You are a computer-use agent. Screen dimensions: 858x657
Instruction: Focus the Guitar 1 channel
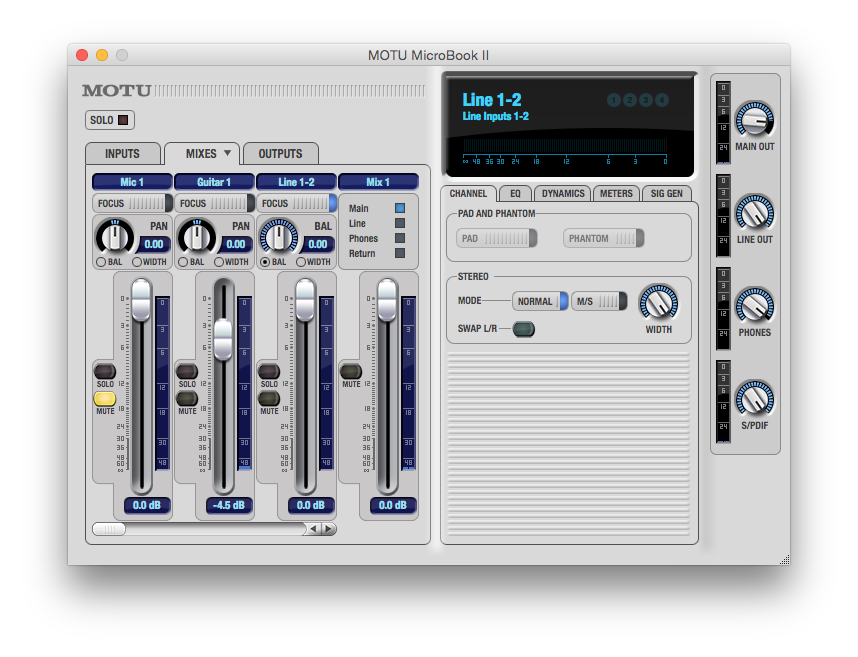point(214,204)
